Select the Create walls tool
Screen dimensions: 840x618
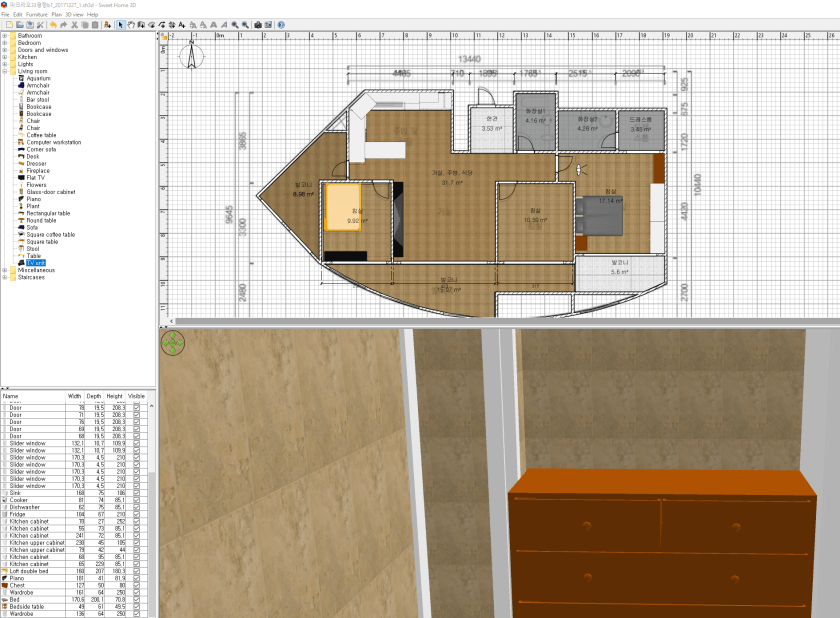tap(142, 25)
